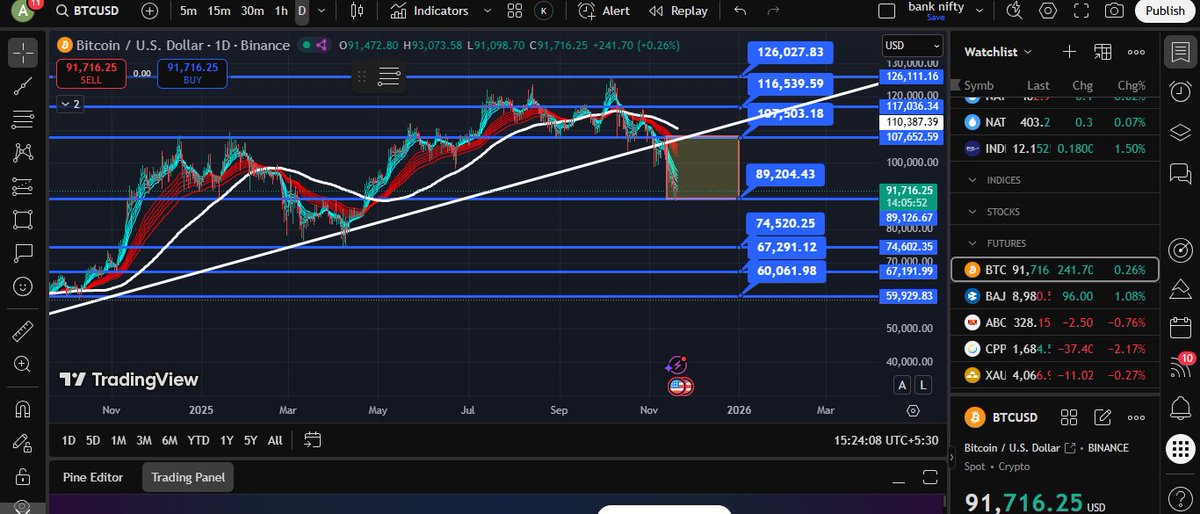
Task: Click the blue BUY 91,716.25 button
Action: [x=192, y=72]
